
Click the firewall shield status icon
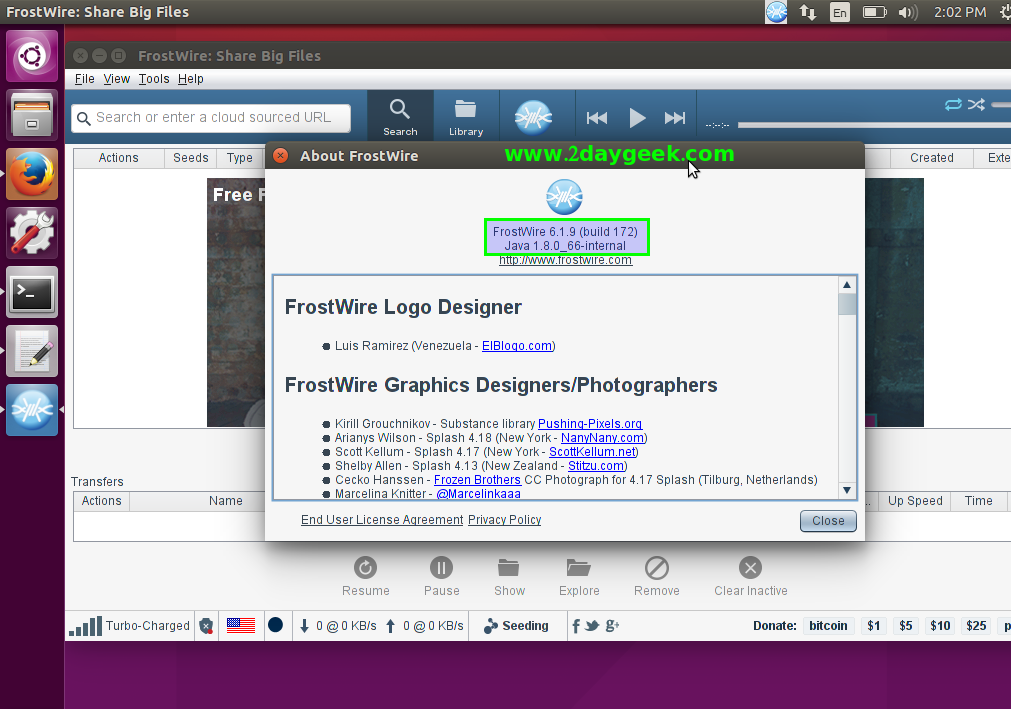206,626
